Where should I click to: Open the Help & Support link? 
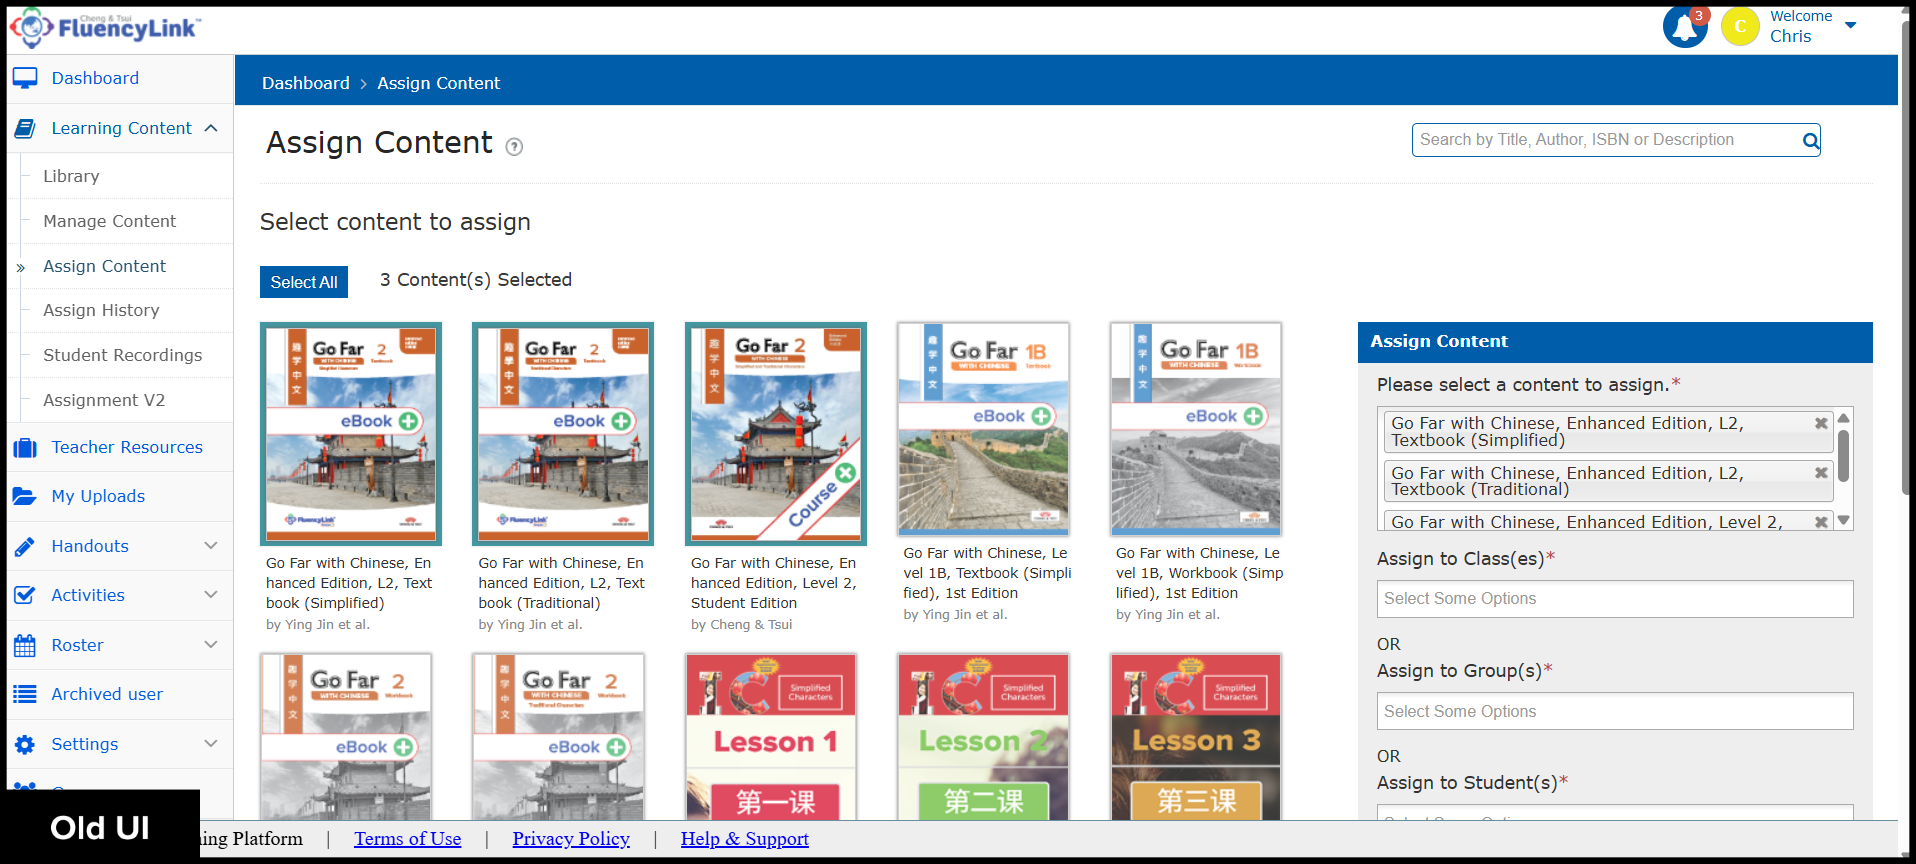point(745,839)
